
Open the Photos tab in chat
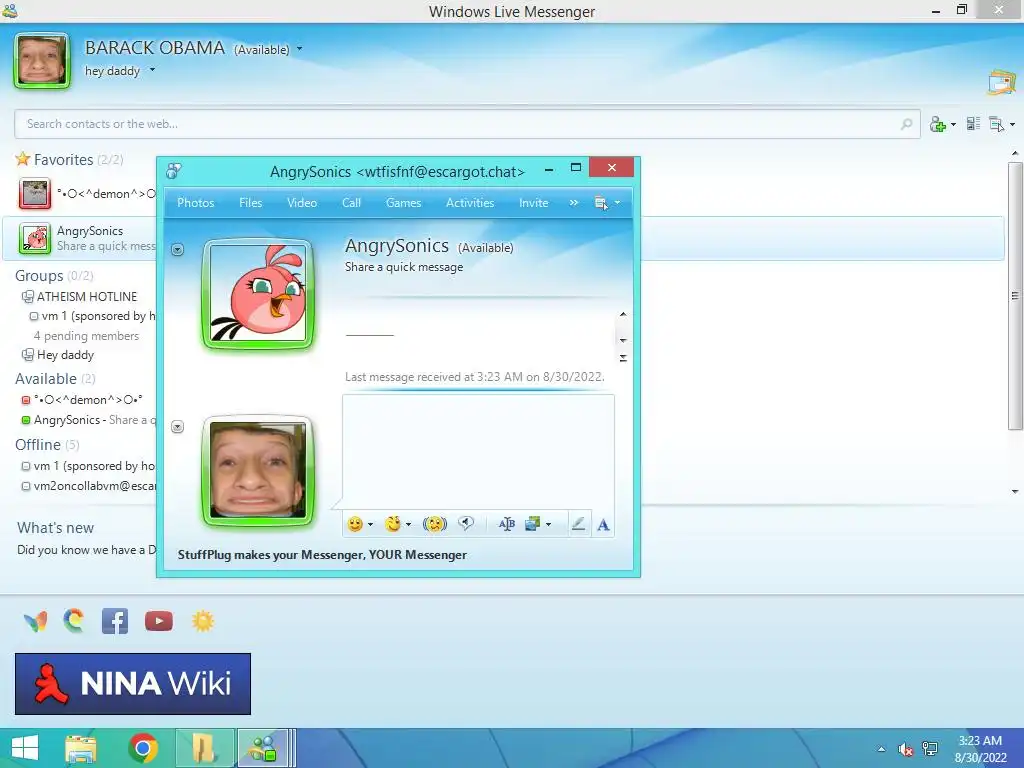coord(195,203)
